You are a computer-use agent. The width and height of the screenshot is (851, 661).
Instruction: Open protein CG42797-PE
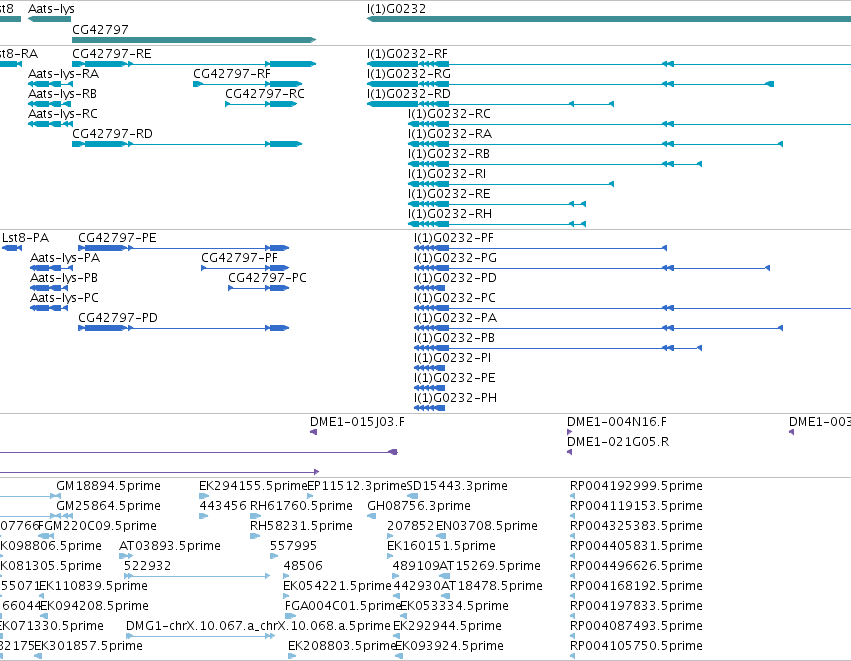point(117,238)
